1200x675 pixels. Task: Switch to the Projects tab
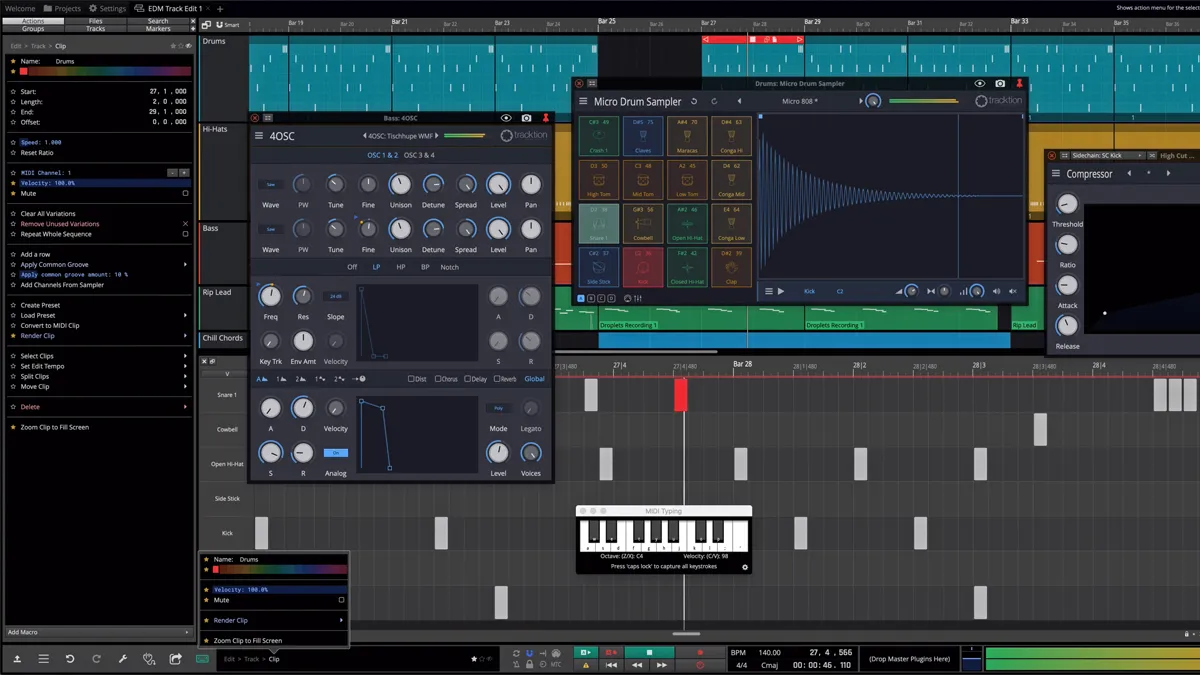[63, 8]
